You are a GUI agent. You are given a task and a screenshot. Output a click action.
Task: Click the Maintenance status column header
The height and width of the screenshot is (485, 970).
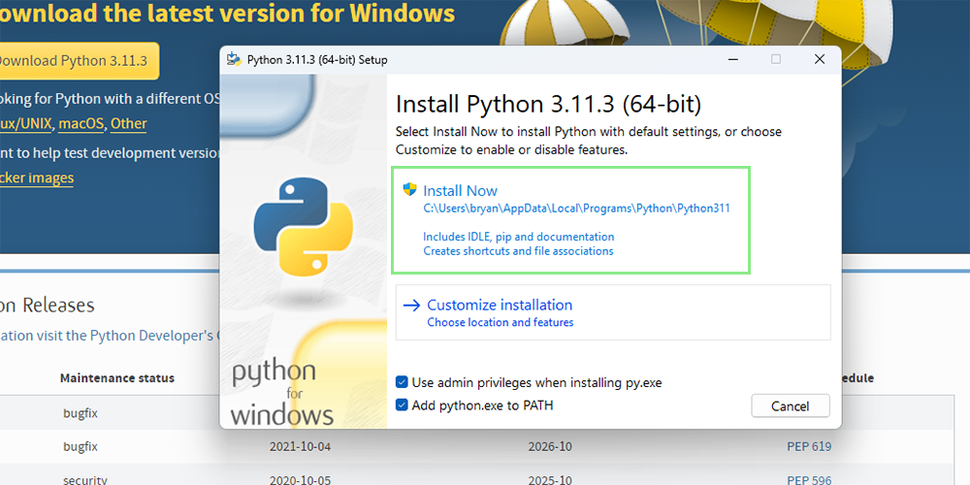pos(117,378)
